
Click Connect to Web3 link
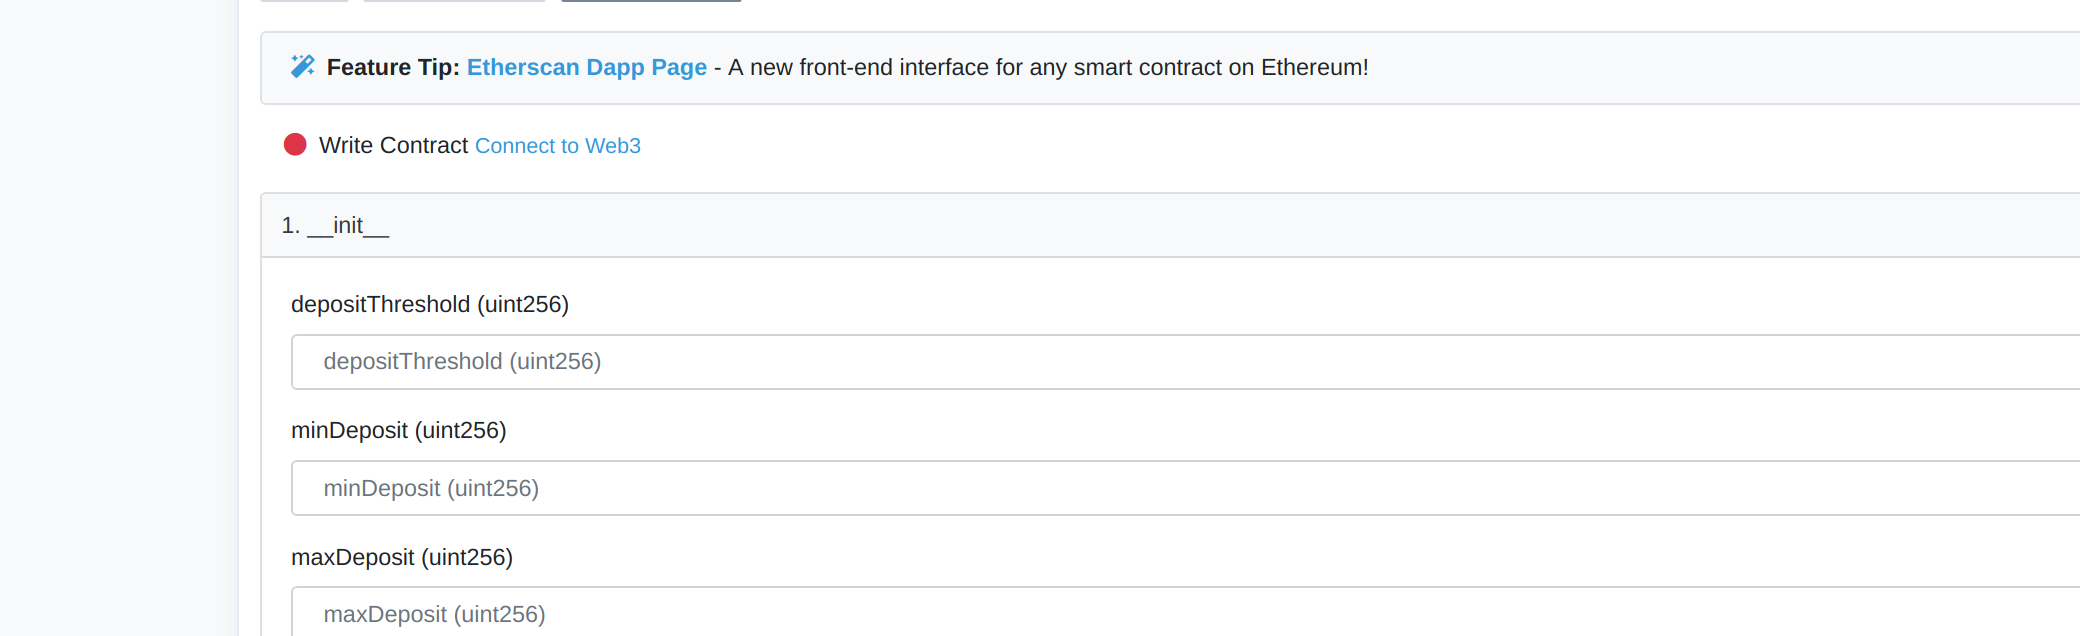click(558, 146)
